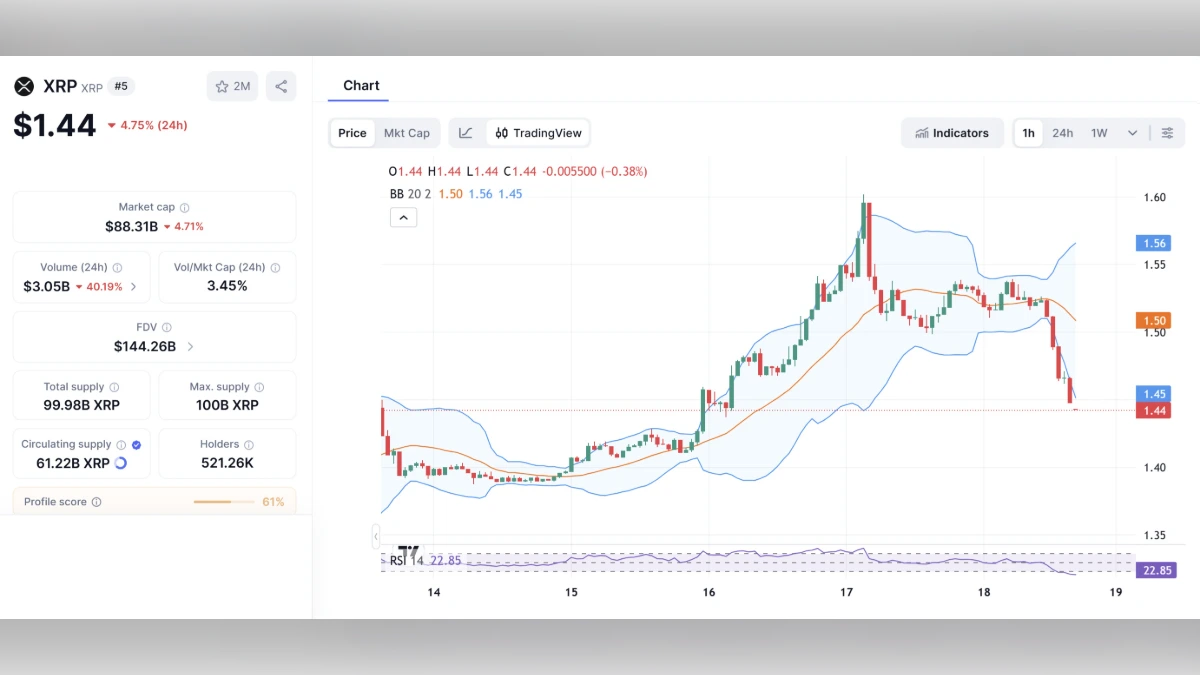Open the extra timeframes chevron dropdown
The image size is (1200, 675).
coord(1132,132)
